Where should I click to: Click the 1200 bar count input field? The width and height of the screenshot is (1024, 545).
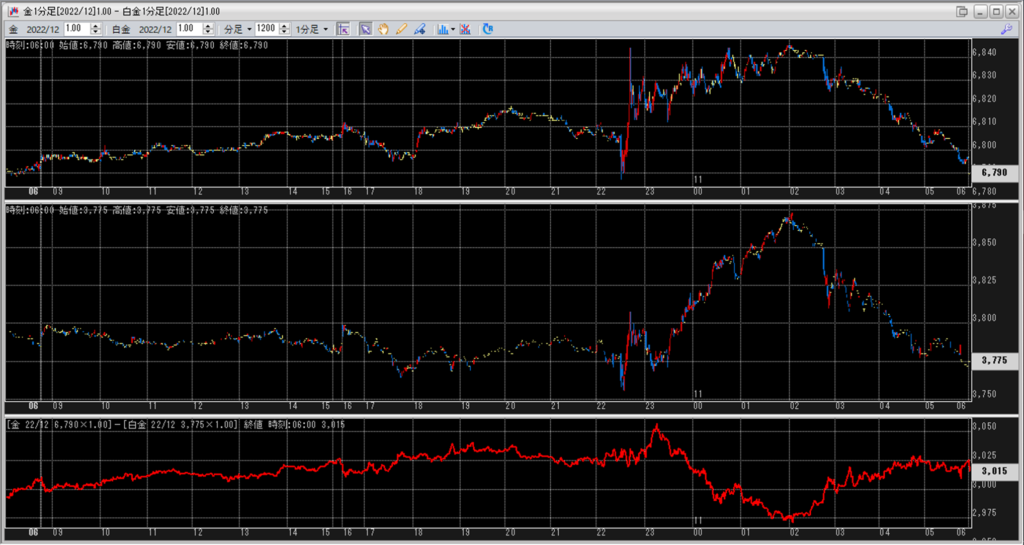[x=265, y=30]
